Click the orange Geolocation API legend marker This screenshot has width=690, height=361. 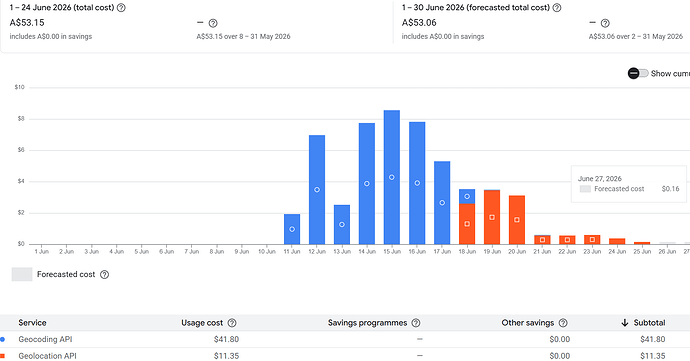pyautogui.click(x=3, y=356)
